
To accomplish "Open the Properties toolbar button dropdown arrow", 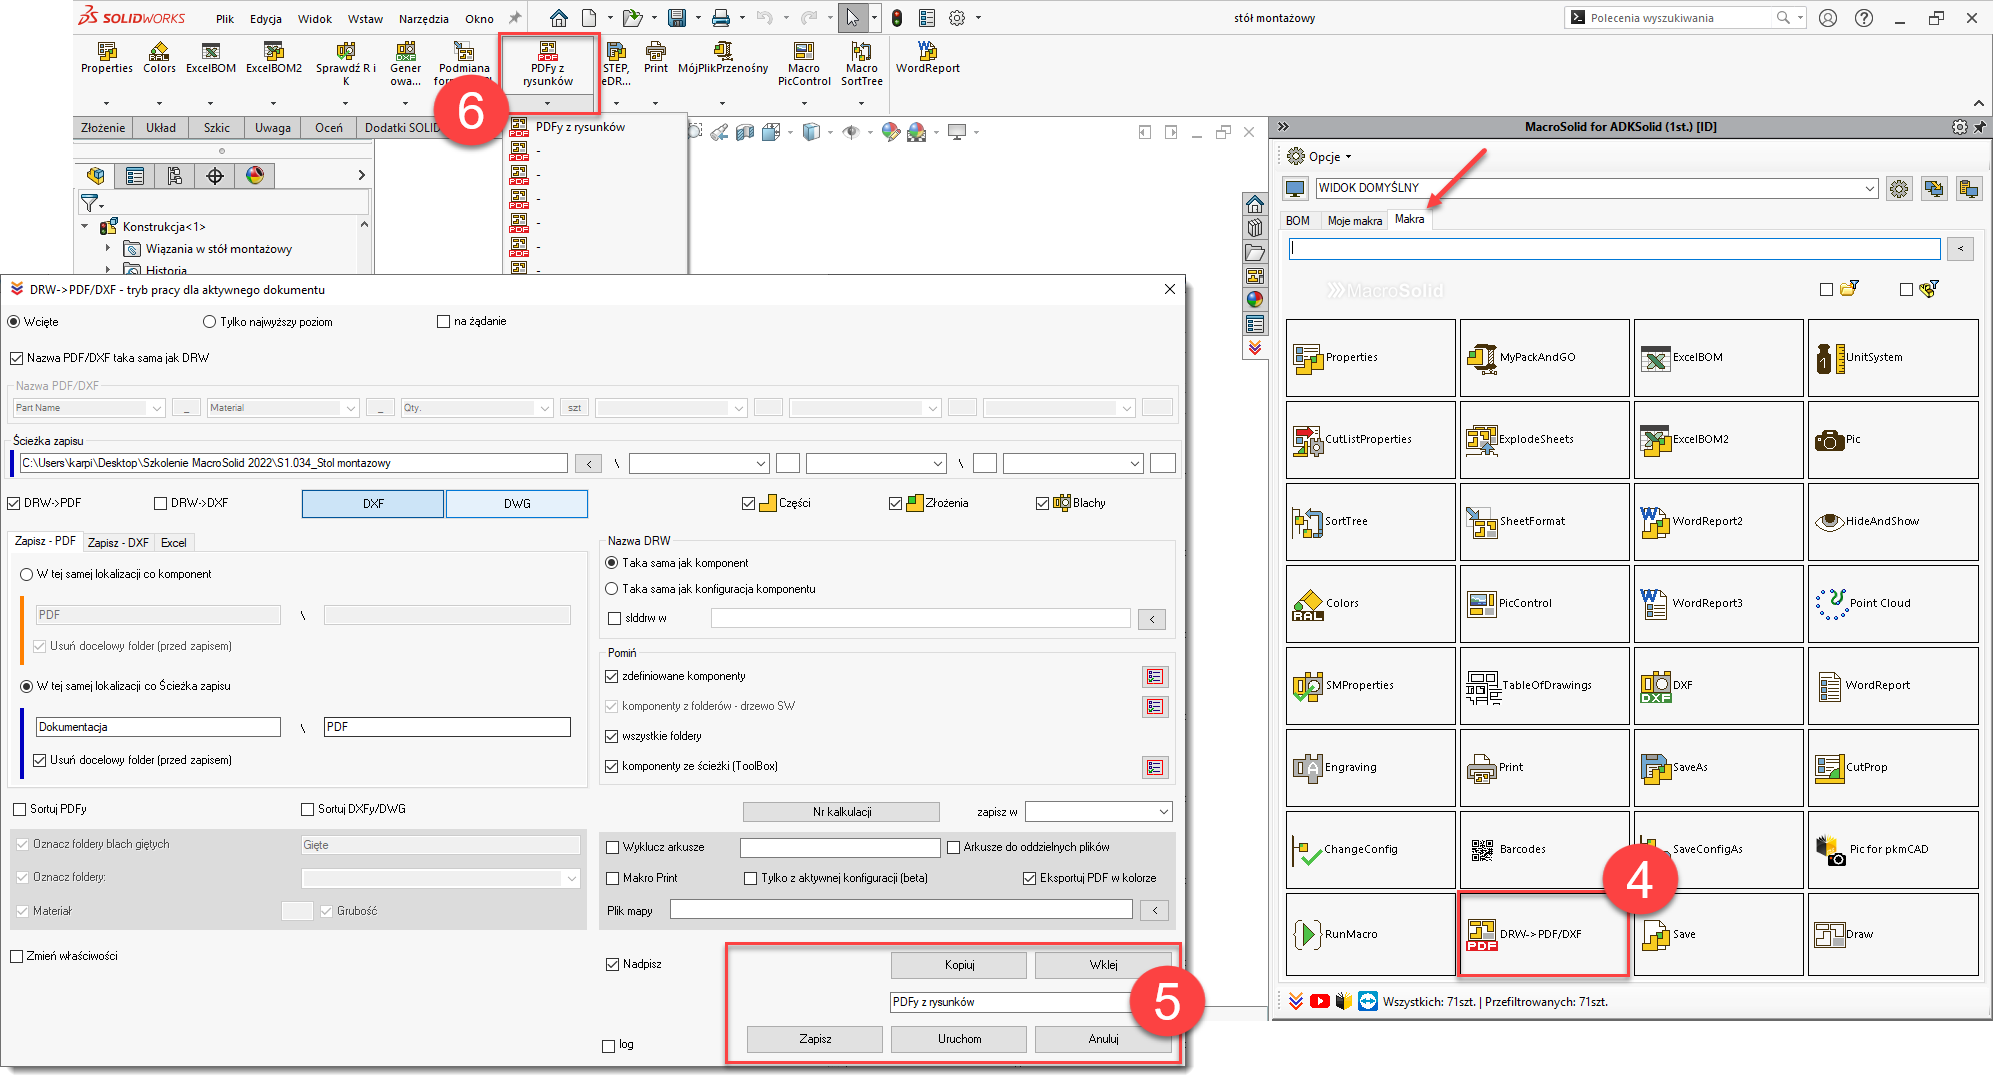I will tap(106, 103).
